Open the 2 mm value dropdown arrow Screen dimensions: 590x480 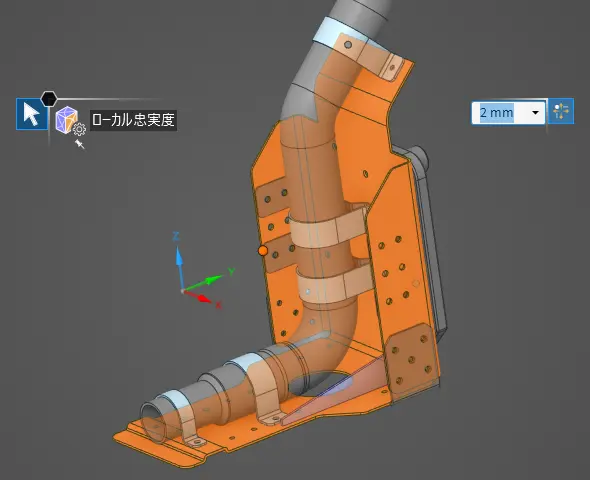pos(535,112)
